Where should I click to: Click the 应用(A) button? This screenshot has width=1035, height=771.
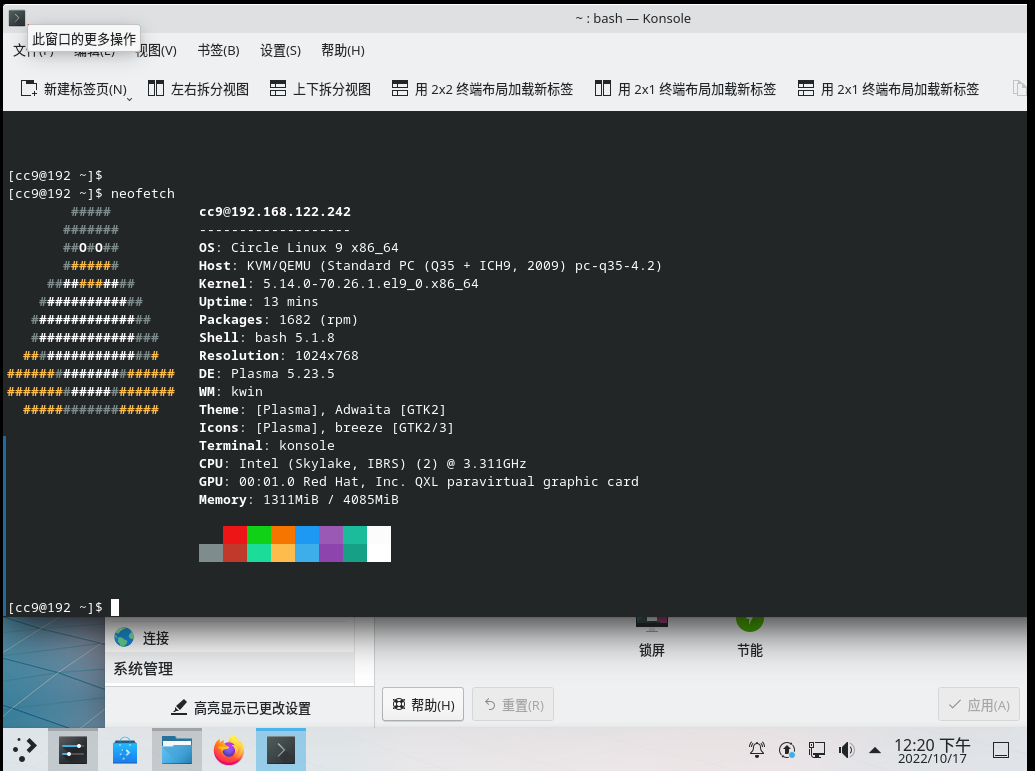[979, 705]
